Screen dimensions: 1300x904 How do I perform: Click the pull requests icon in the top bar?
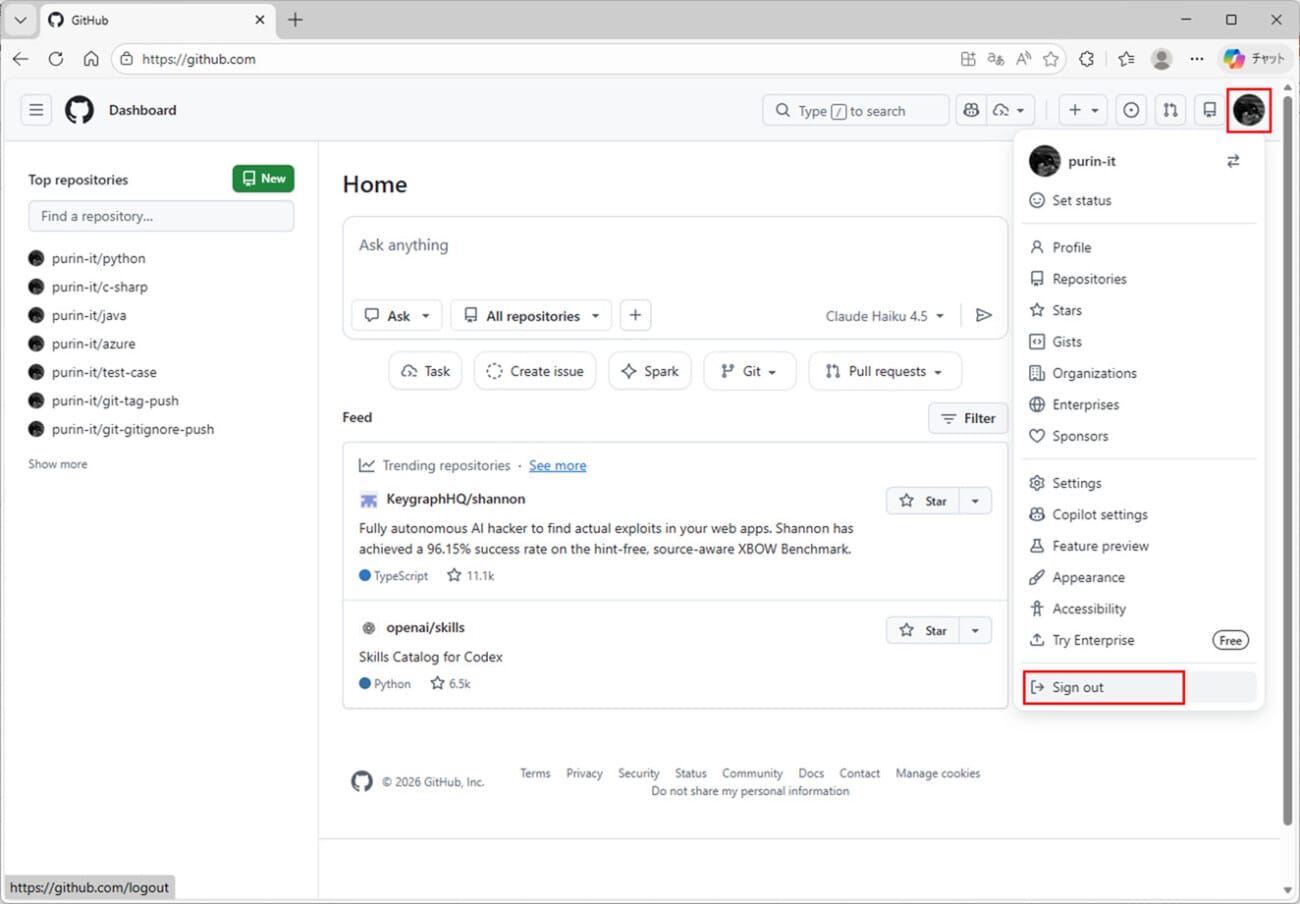pyautogui.click(x=1170, y=110)
